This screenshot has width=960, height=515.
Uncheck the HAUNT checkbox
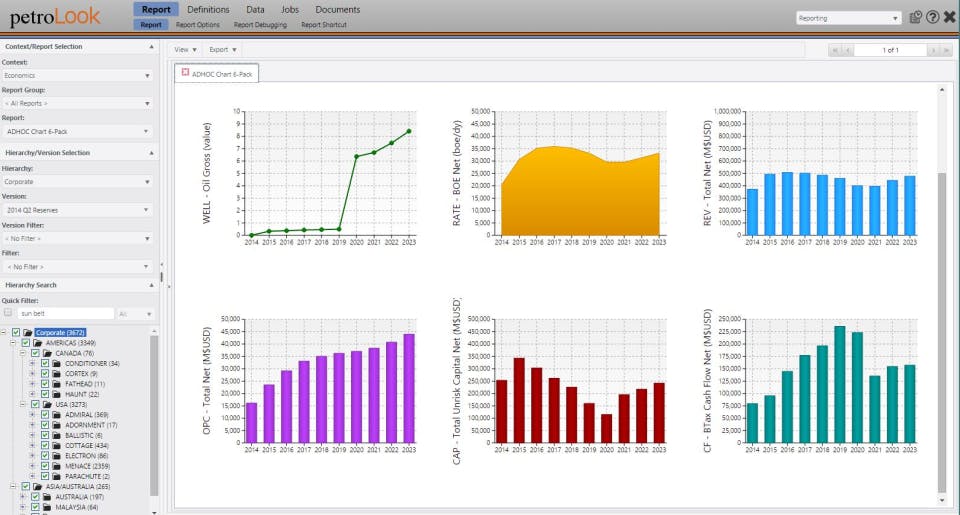click(x=45, y=394)
